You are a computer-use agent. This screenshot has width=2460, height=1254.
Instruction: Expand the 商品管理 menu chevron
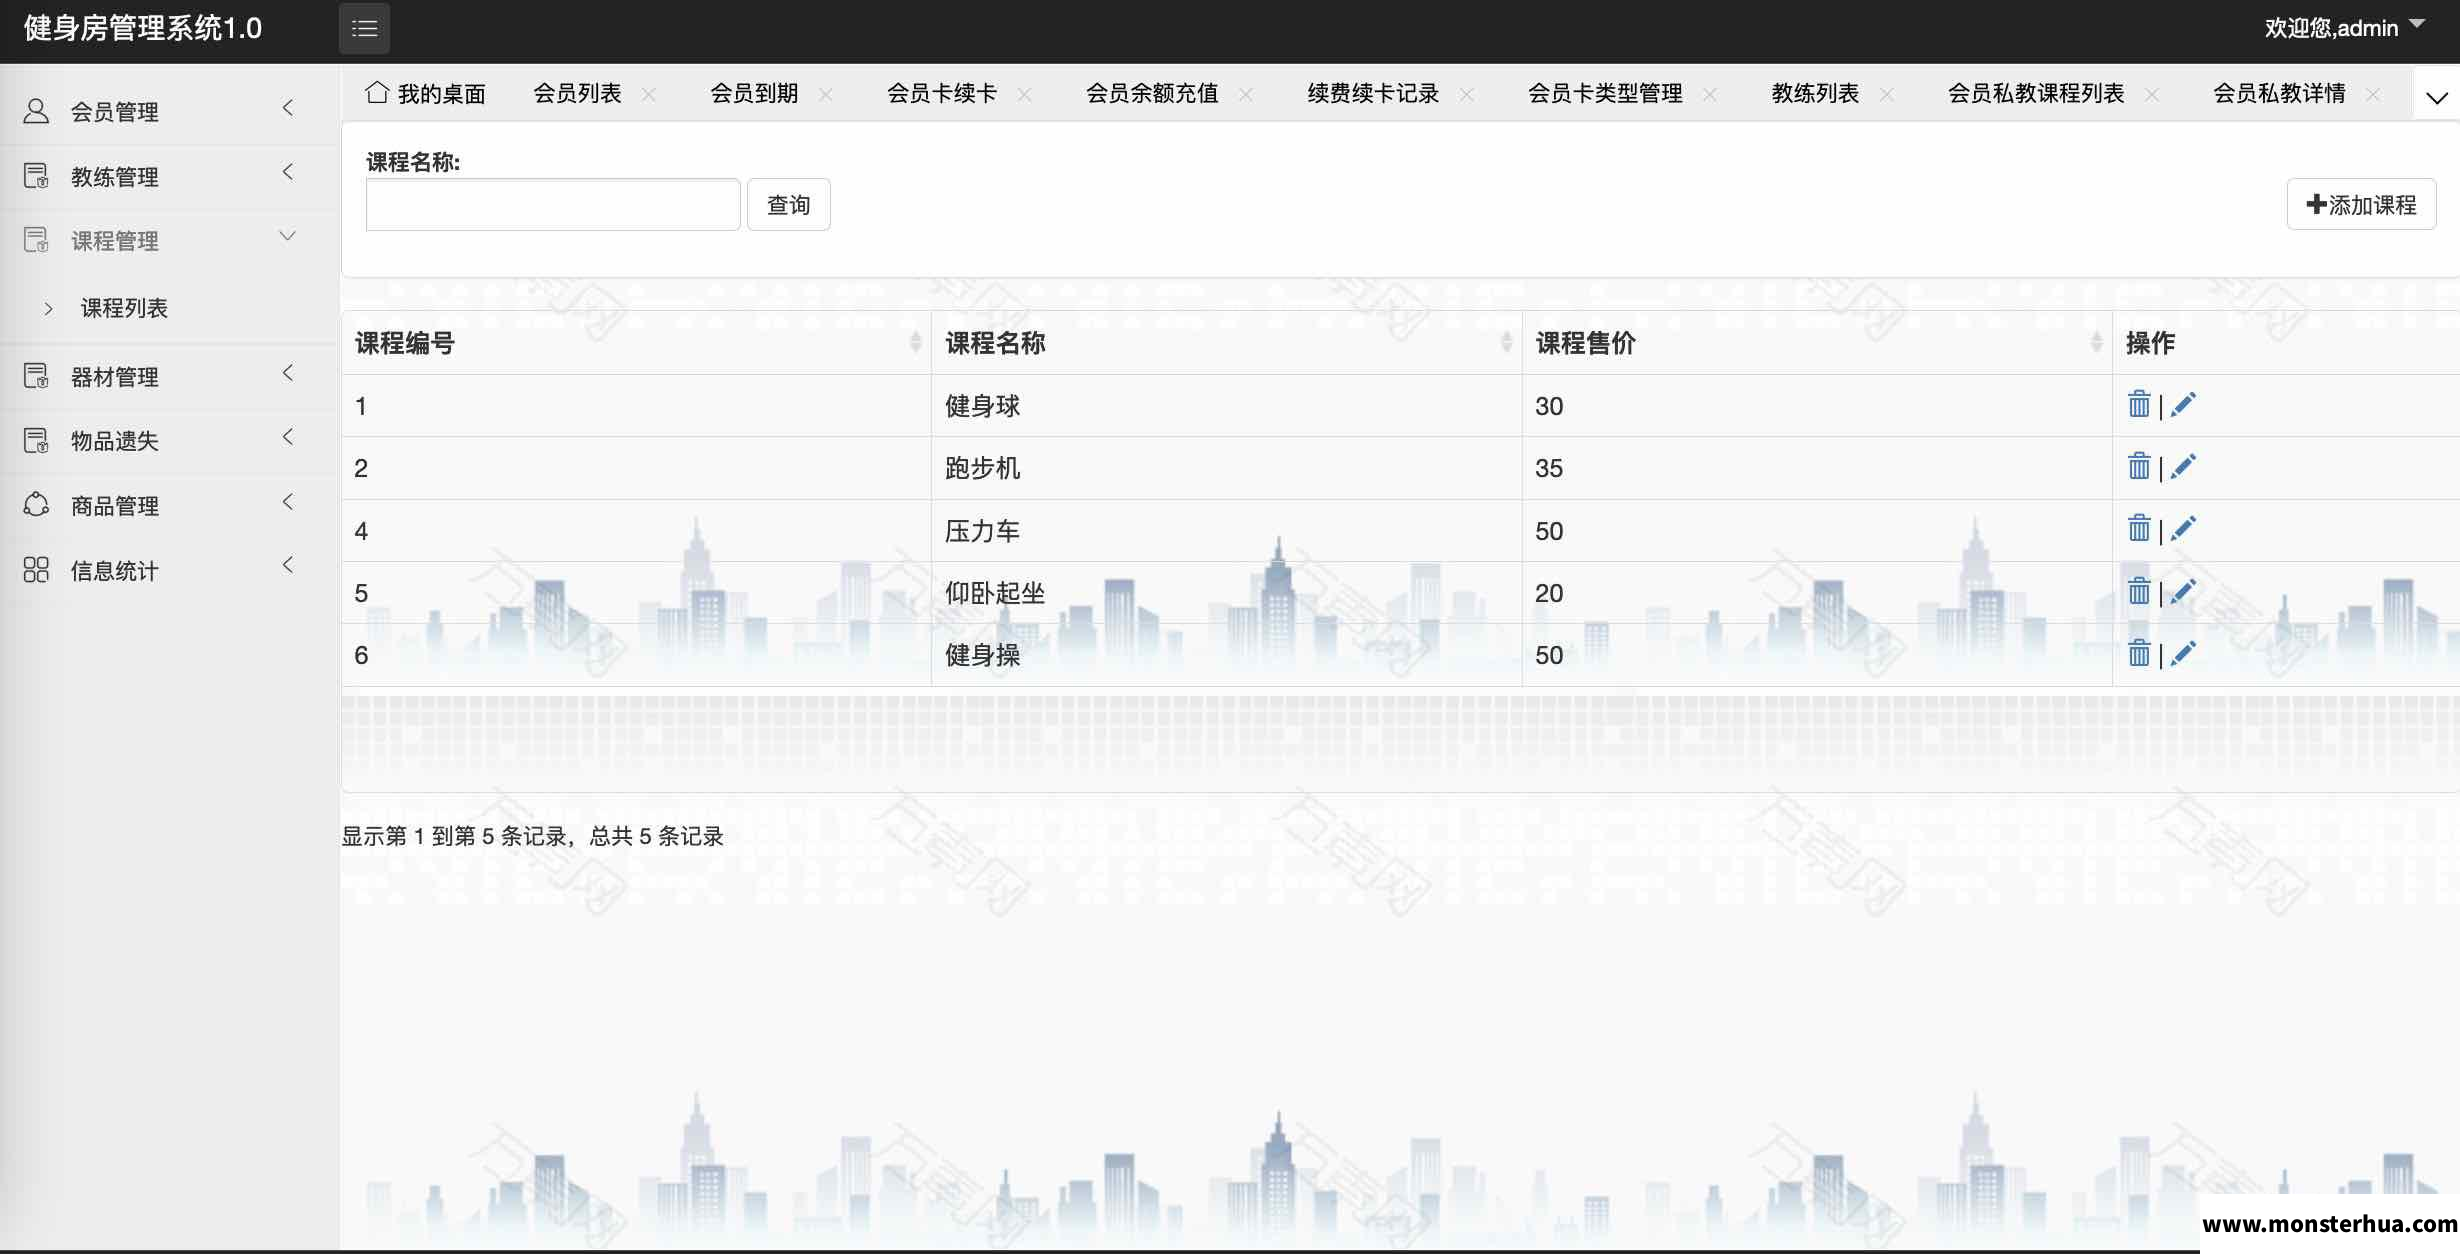point(288,501)
